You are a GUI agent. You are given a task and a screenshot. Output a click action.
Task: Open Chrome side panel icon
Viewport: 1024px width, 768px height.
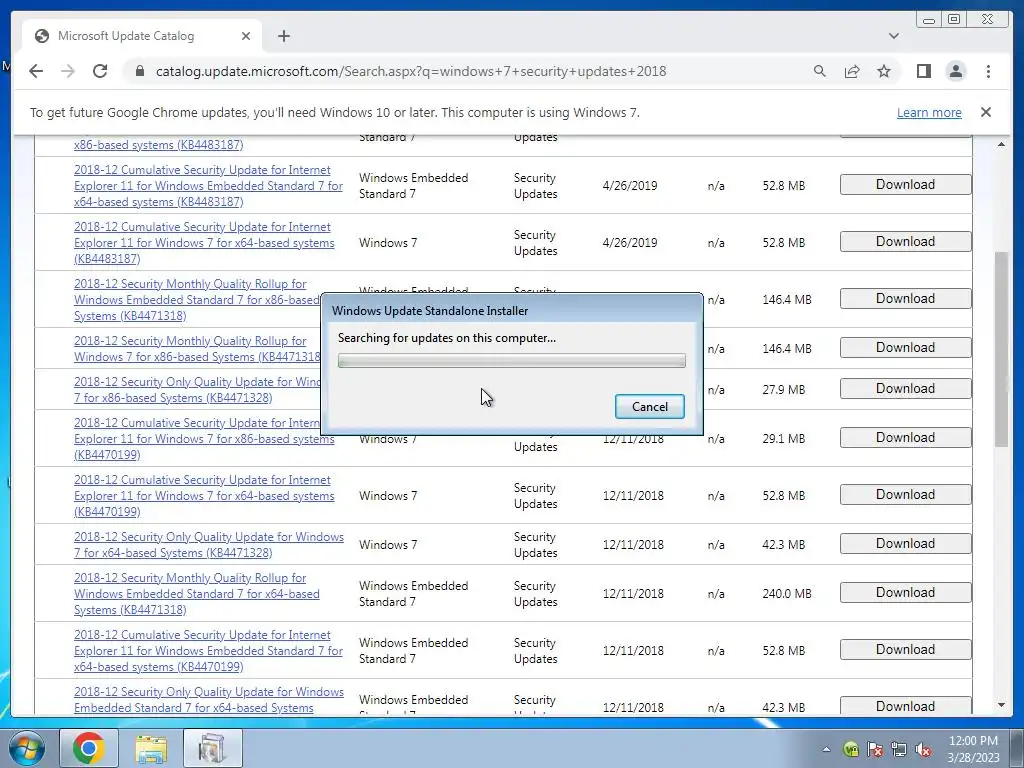[x=923, y=71]
